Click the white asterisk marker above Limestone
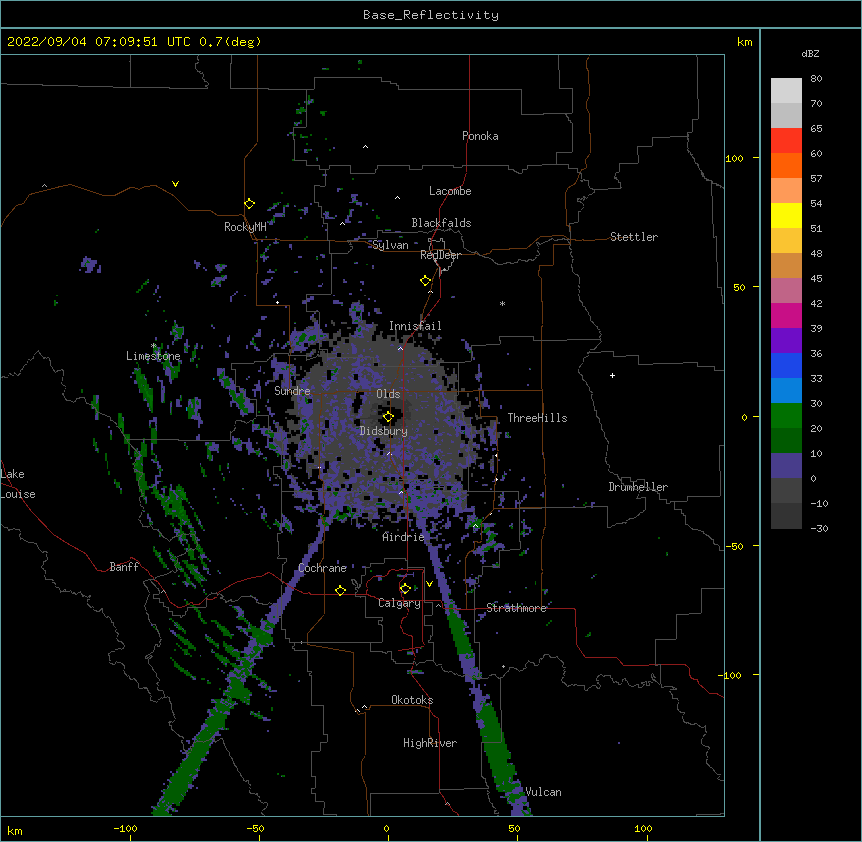The width and height of the screenshot is (862, 842). [x=154, y=346]
